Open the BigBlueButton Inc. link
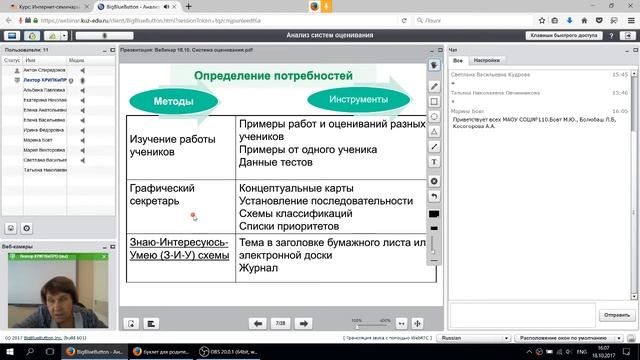This screenshot has width=640, height=360. (43, 338)
